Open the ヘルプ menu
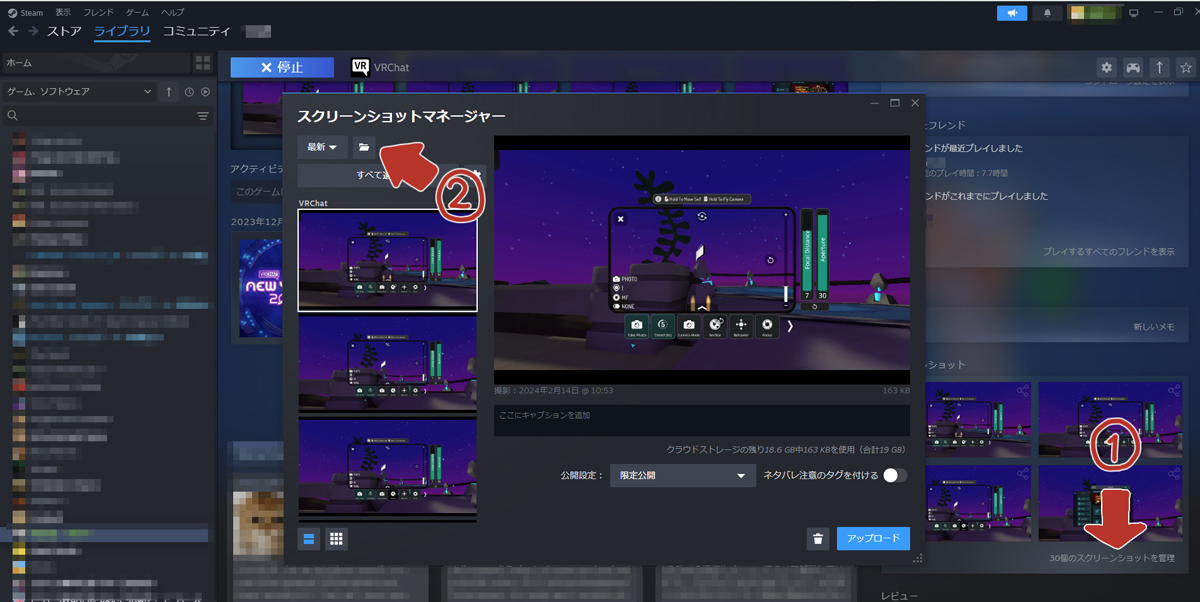1200x602 pixels. coord(173,12)
